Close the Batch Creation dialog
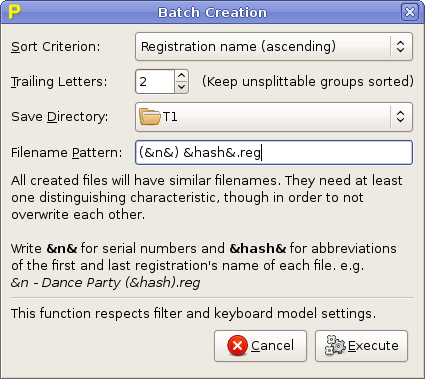 pyautogui.click(x=410, y=12)
